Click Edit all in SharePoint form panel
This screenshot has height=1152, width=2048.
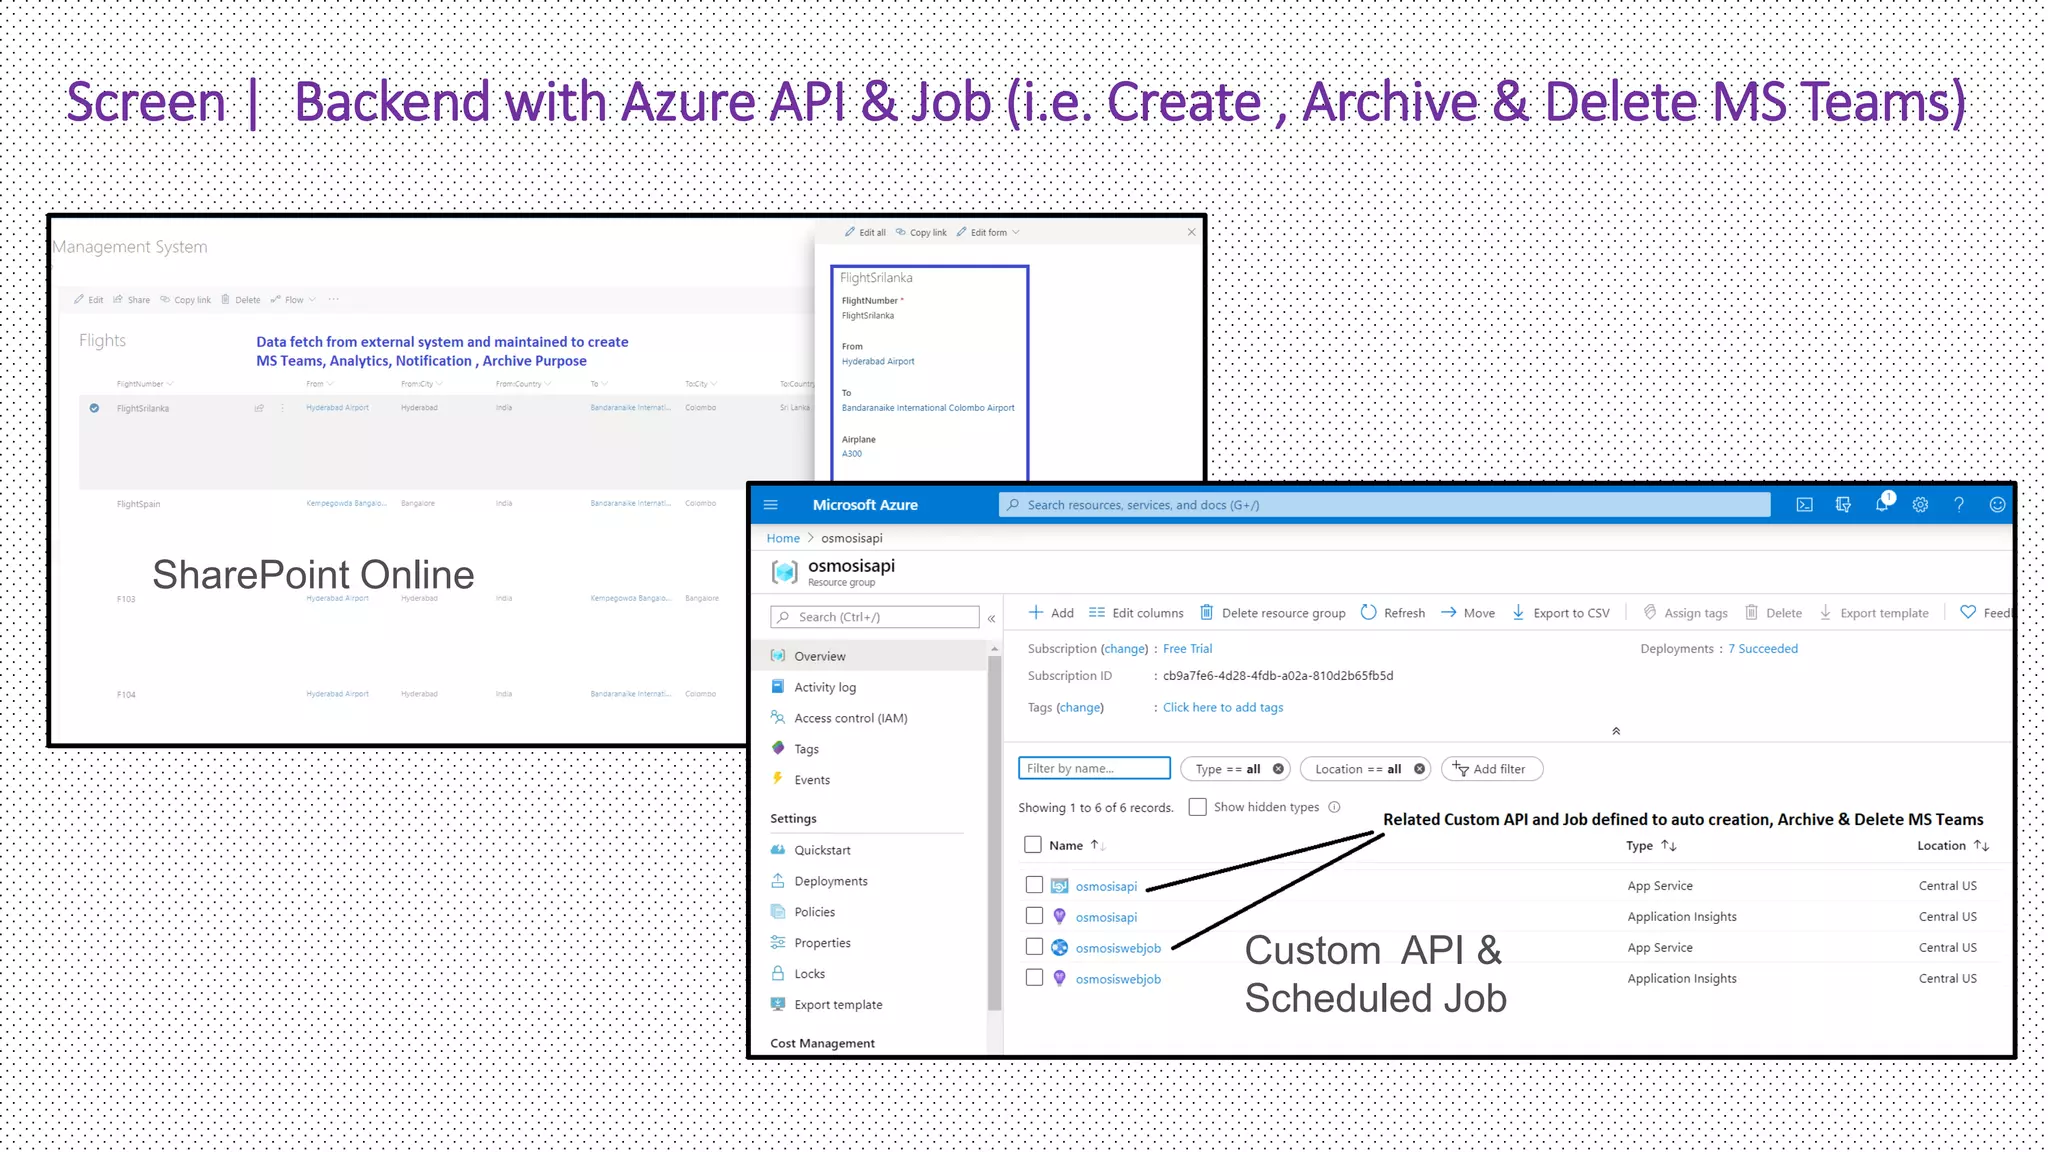865,232
